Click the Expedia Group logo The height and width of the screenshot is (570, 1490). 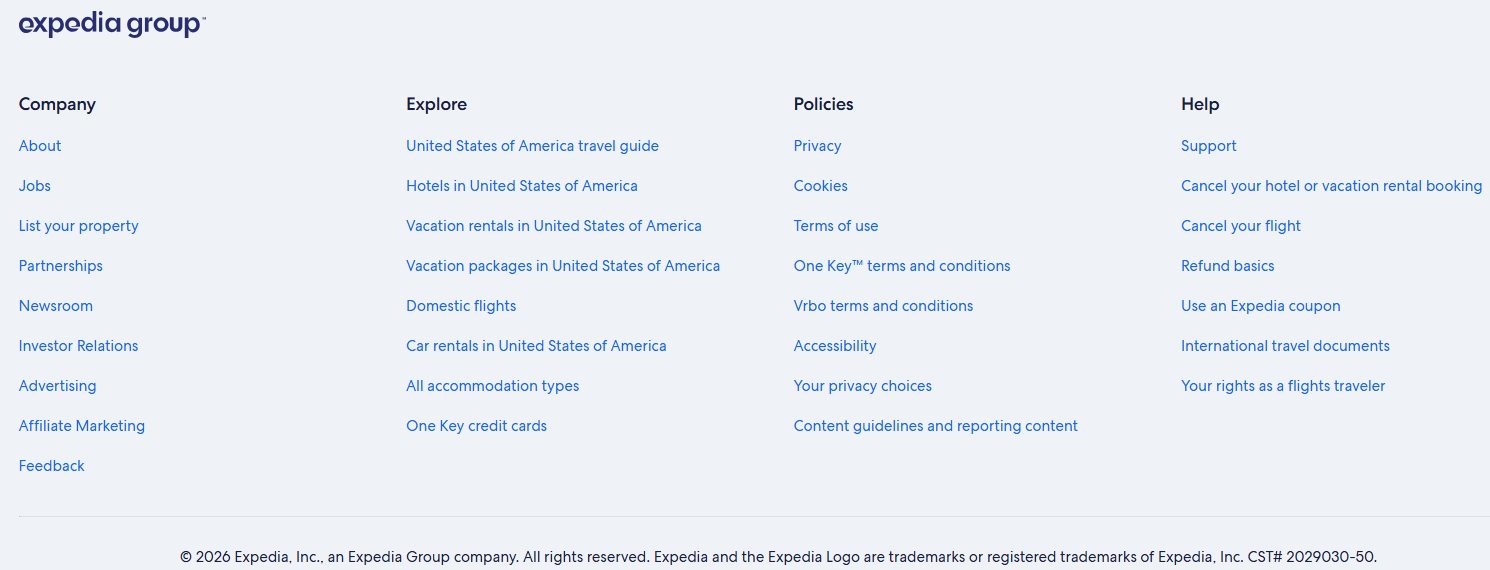(x=111, y=25)
